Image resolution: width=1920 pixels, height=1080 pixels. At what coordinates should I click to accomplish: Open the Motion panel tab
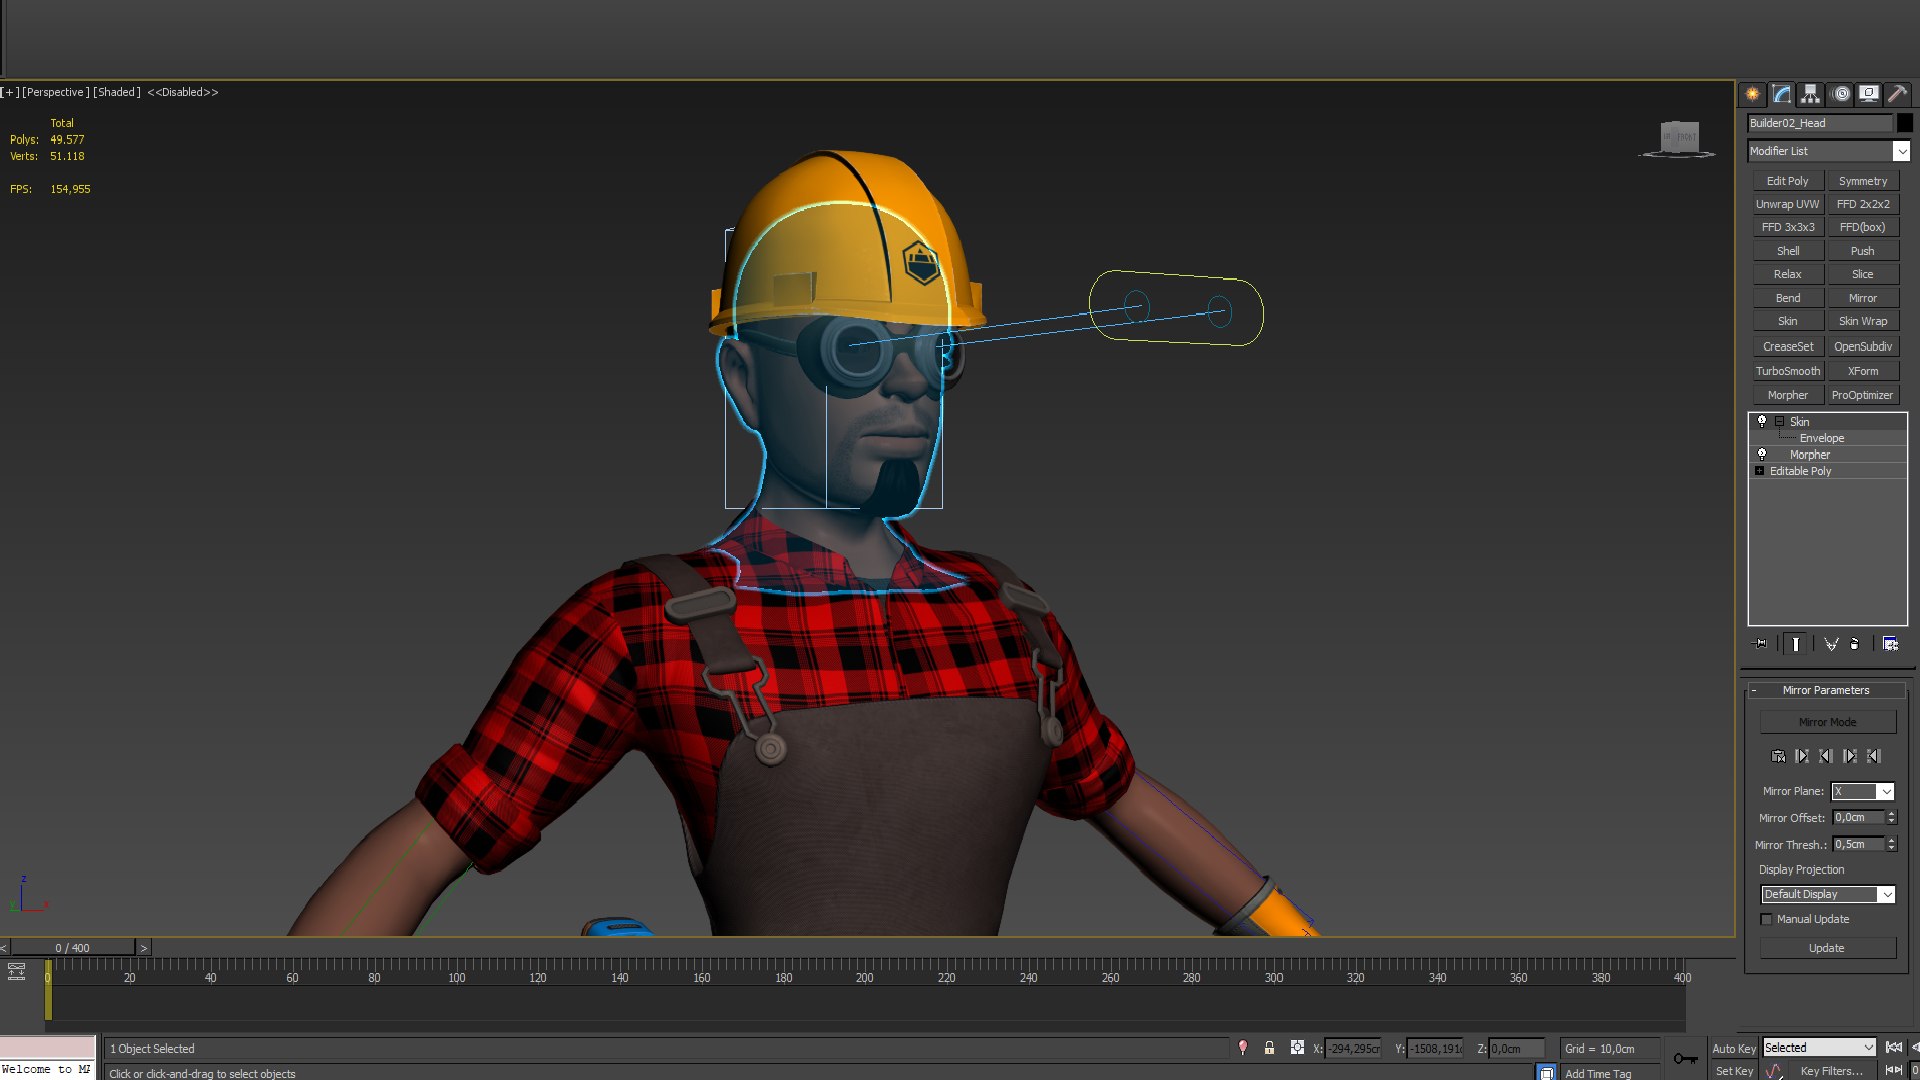click(x=1841, y=94)
